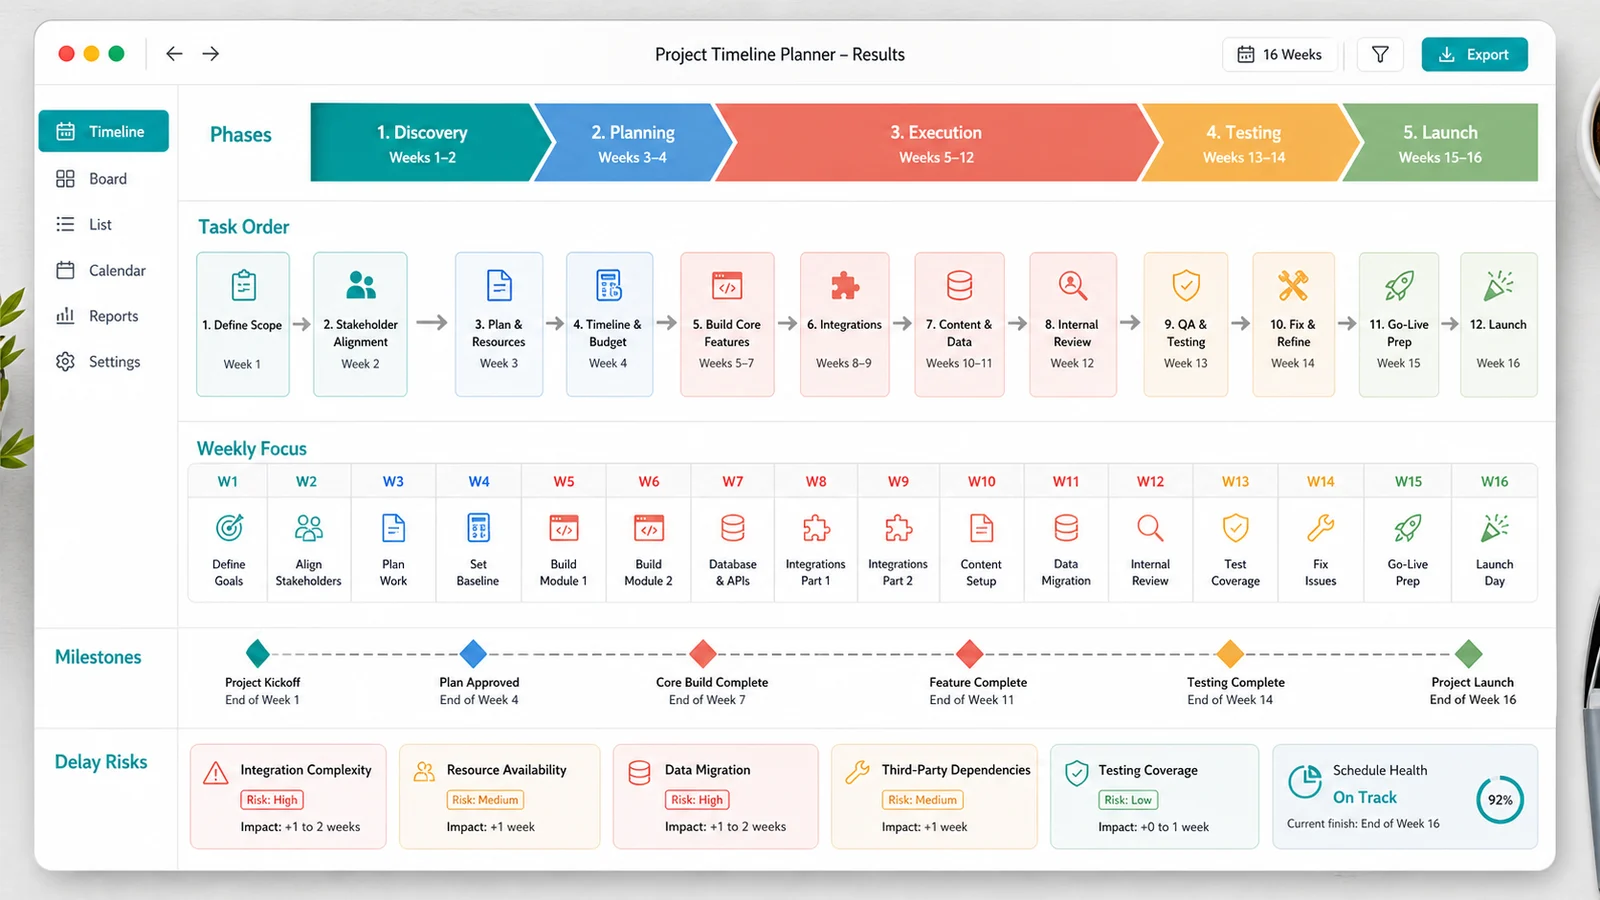Click the 12. Launch confetti task icon
Screen dimensions: 1600x900
click(x=1498, y=285)
